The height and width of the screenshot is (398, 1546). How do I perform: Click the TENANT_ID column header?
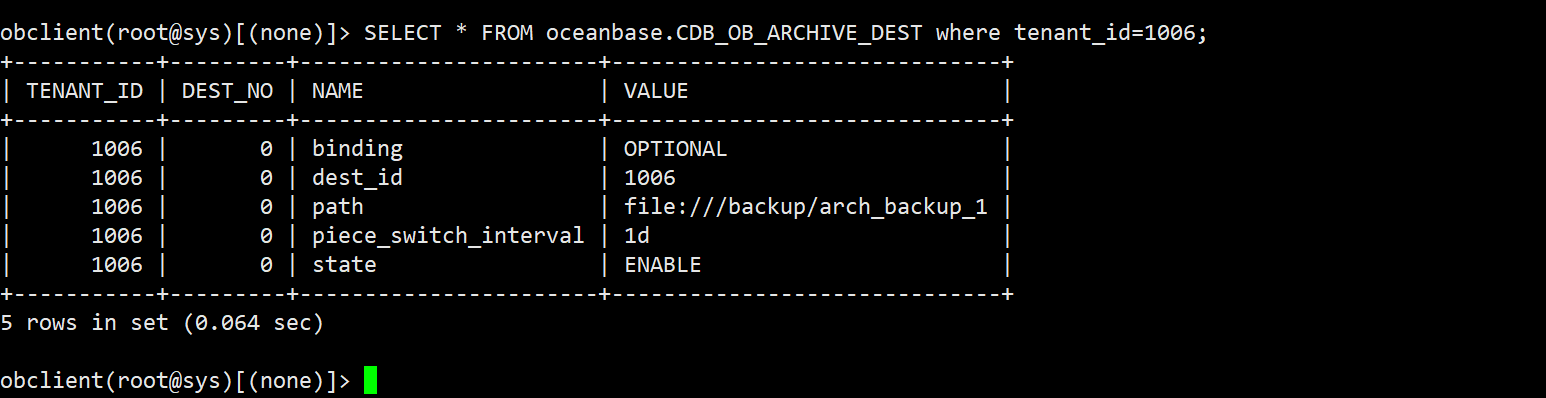point(85,91)
